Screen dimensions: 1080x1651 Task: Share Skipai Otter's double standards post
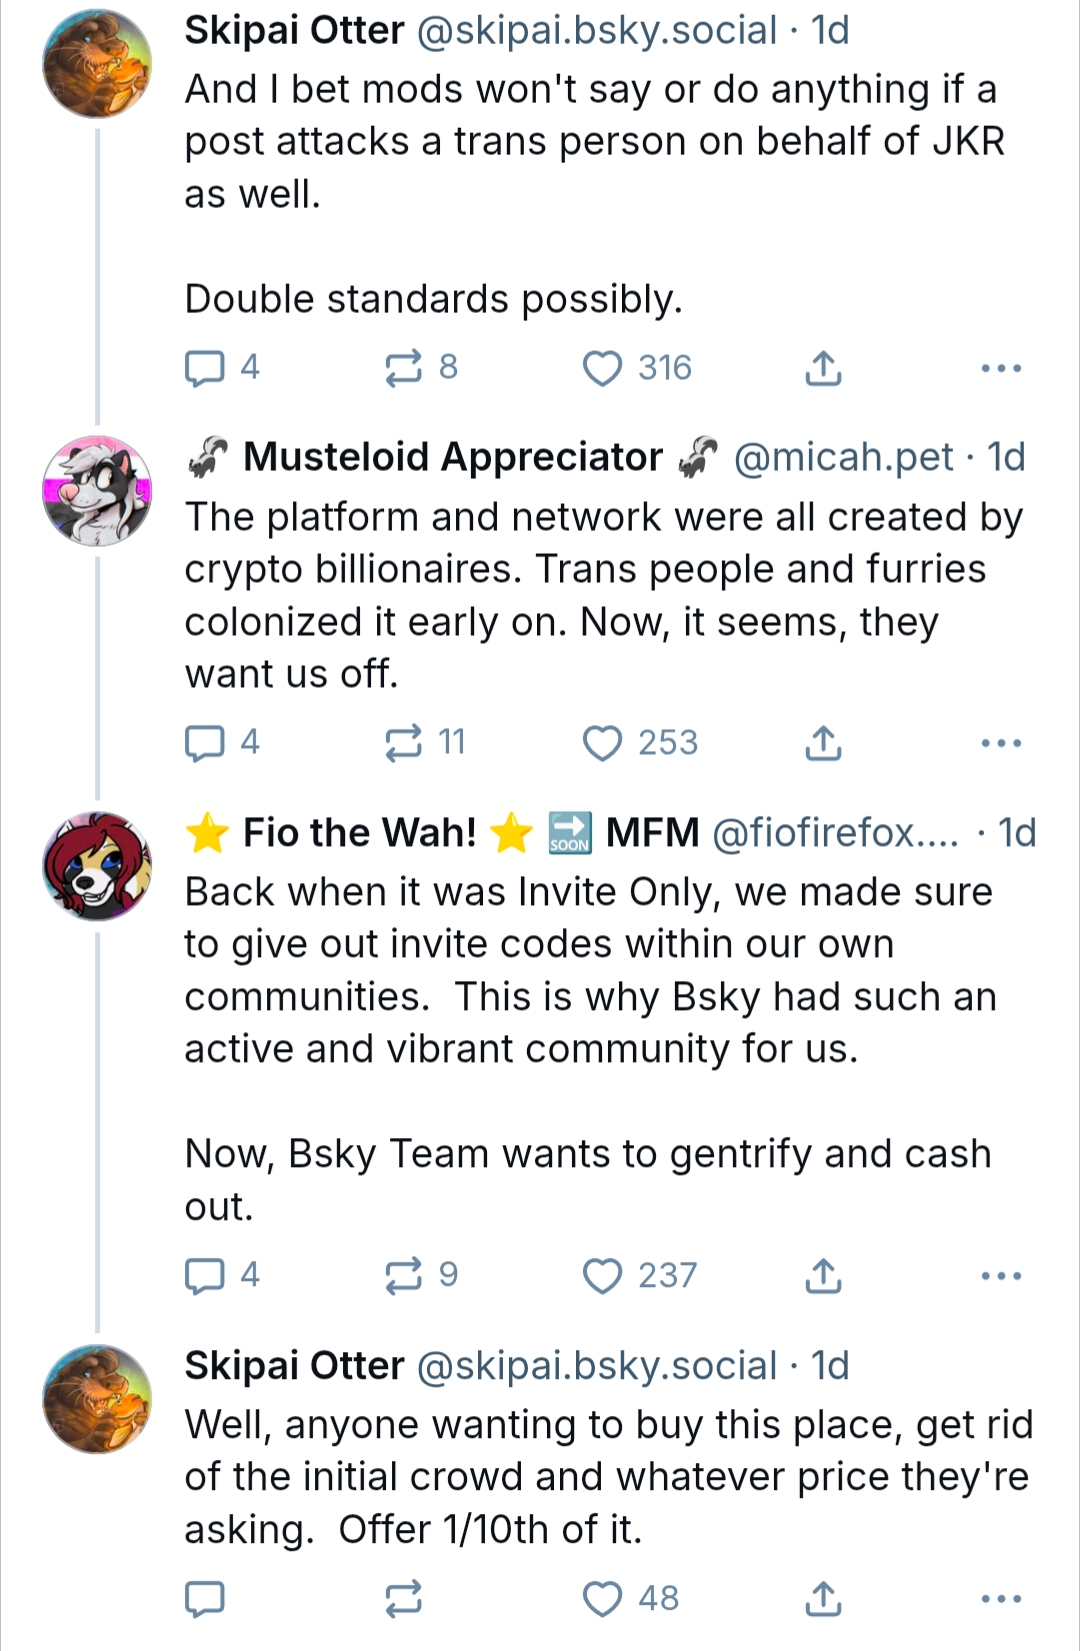pos(823,368)
